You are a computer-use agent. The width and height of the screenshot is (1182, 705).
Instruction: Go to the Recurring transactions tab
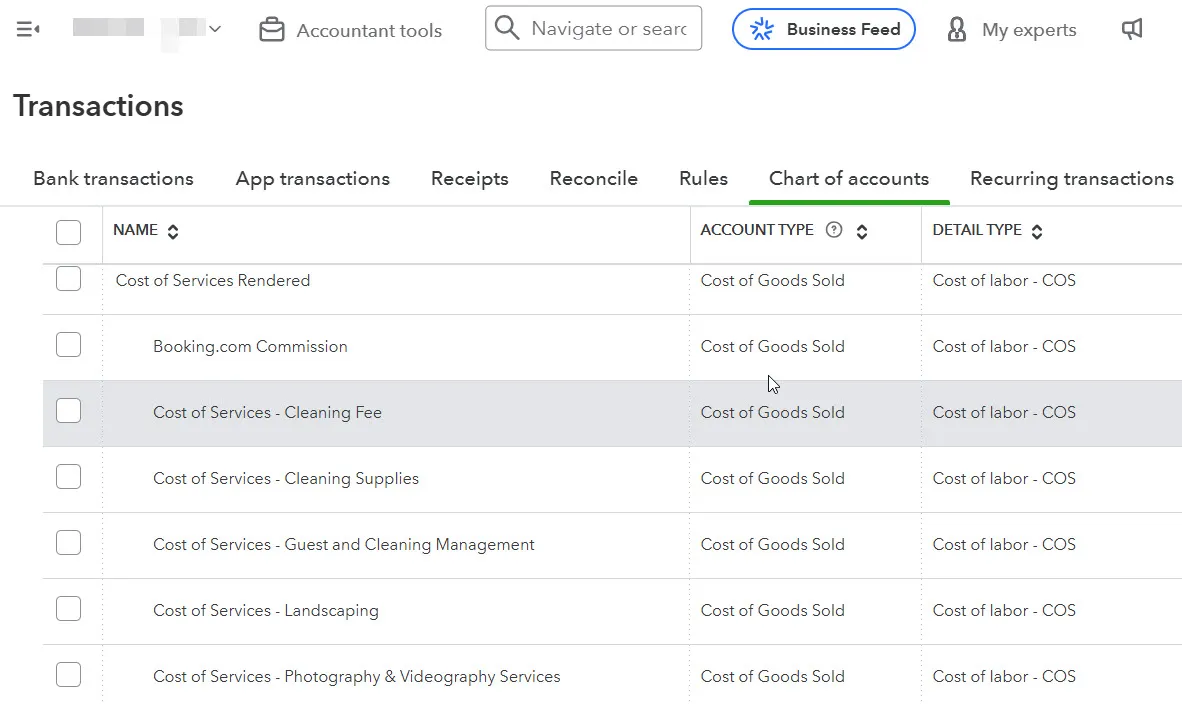pyautogui.click(x=1071, y=179)
